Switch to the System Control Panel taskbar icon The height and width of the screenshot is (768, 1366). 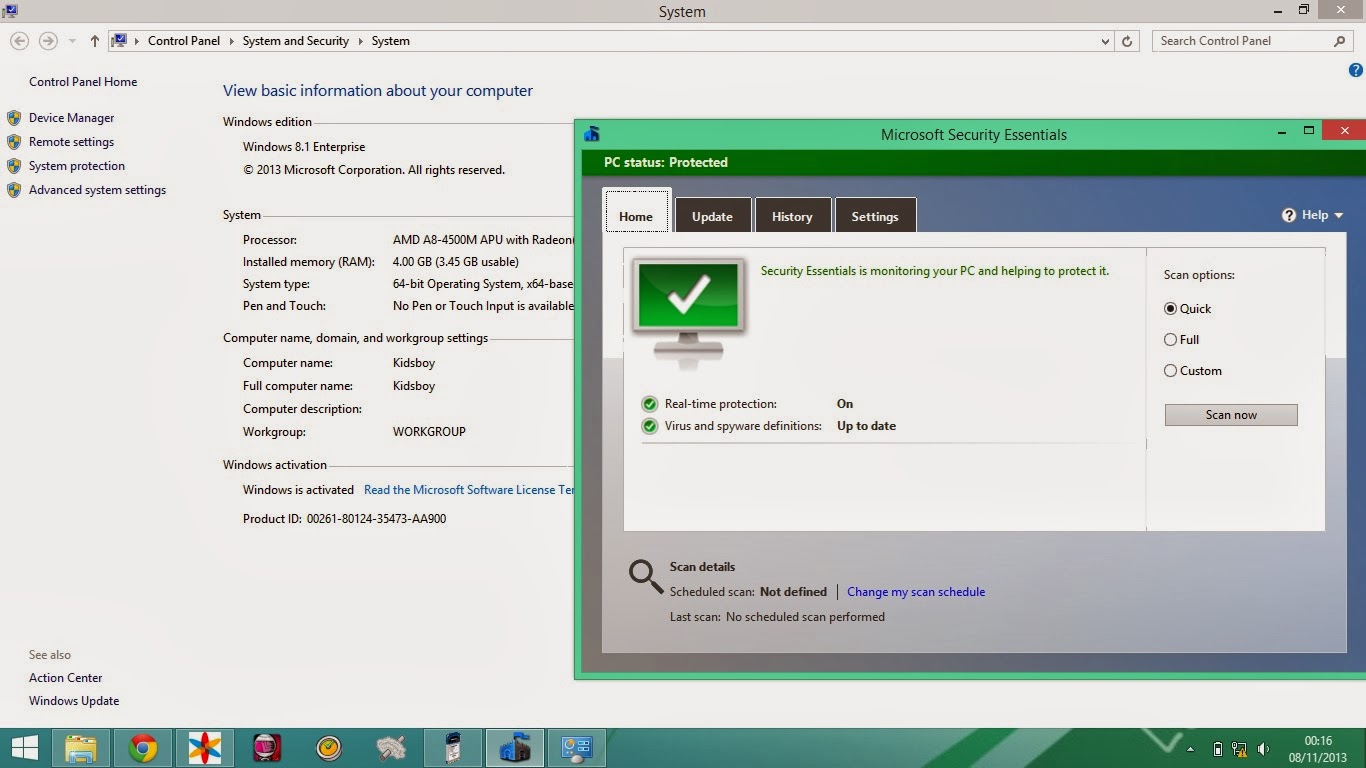tap(577, 748)
